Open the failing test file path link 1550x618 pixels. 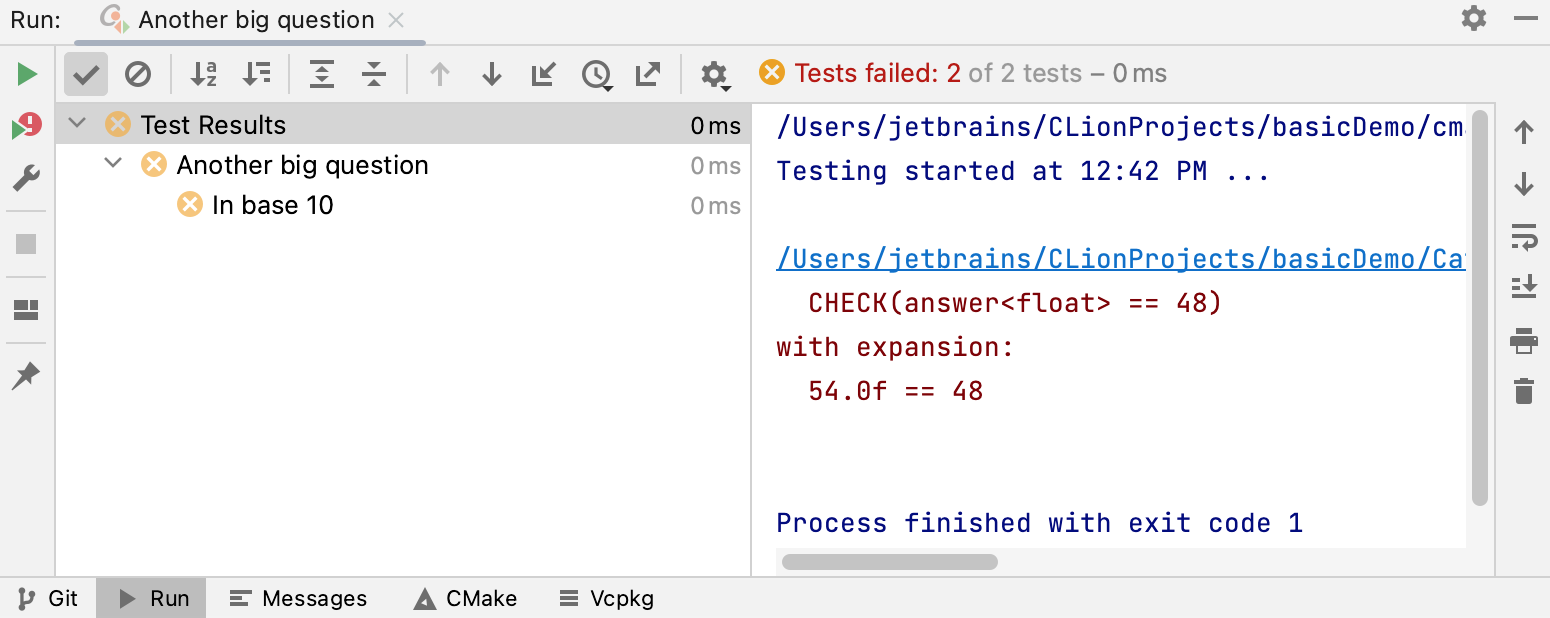pos(1120,259)
